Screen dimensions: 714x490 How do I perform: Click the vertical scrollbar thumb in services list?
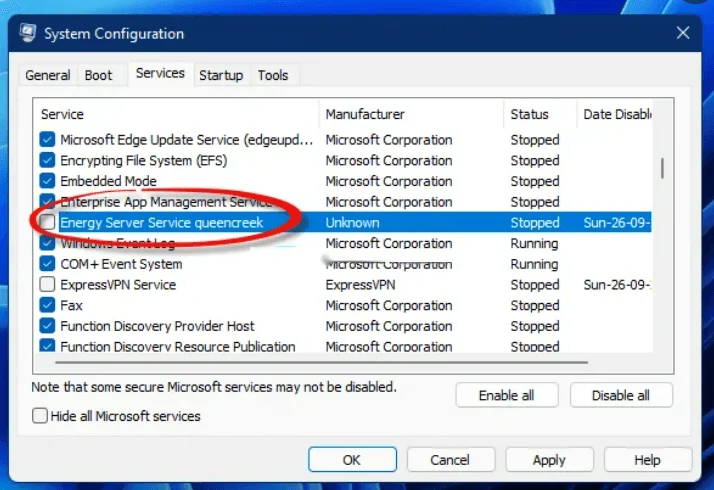tap(663, 168)
